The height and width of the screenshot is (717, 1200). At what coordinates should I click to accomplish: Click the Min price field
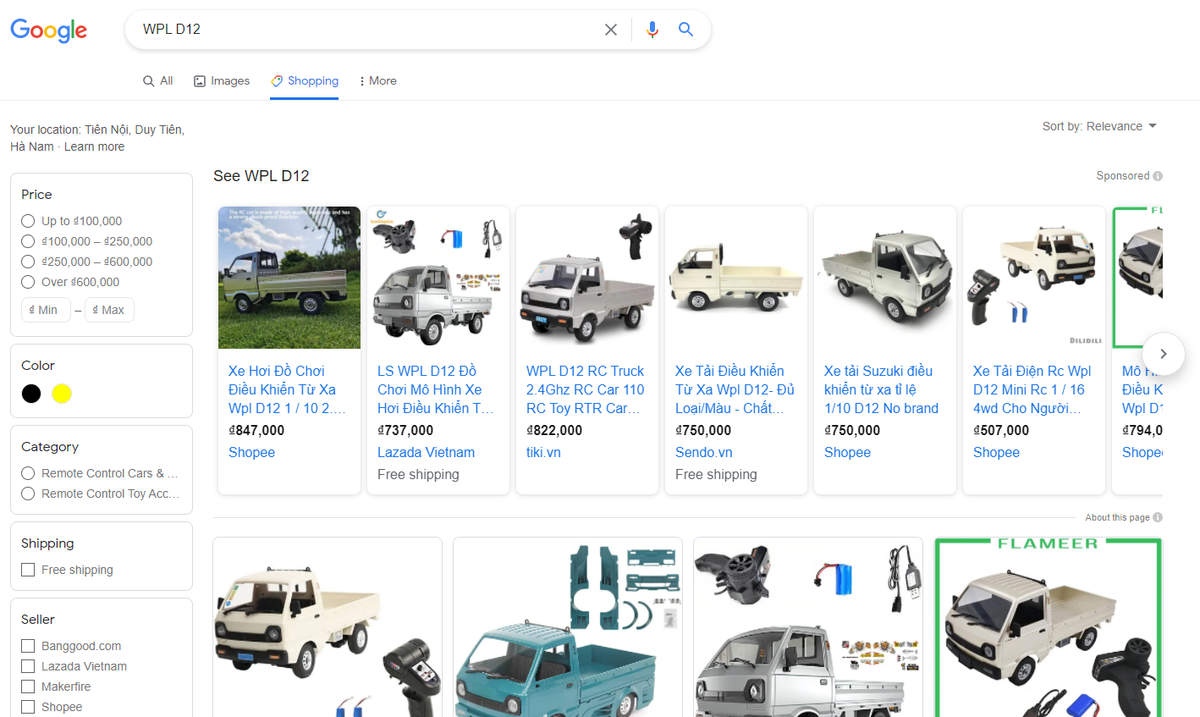(46, 310)
